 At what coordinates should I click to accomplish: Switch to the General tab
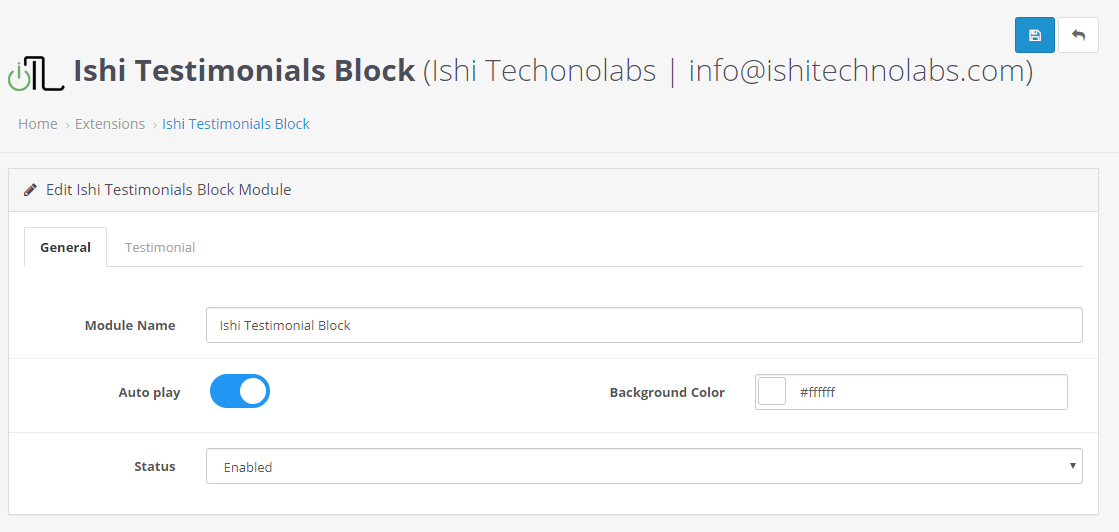(x=65, y=247)
